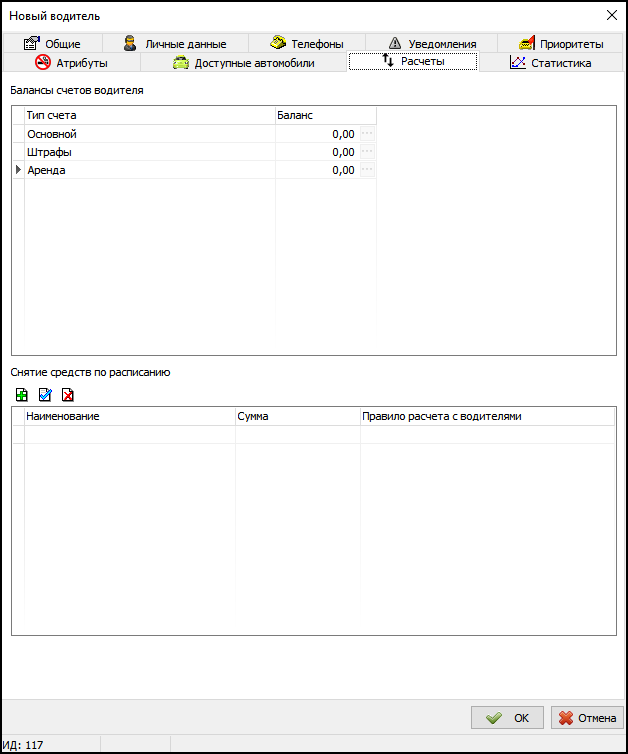Open ellipsis button for Основной balance
This screenshot has width=628, height=754.
pyautogui.click(x=367, y=134)
